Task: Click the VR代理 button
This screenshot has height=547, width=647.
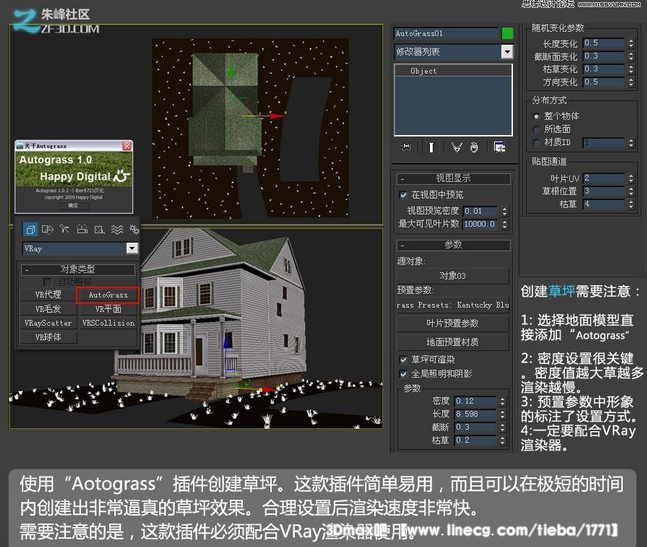Action: point(48,295)
